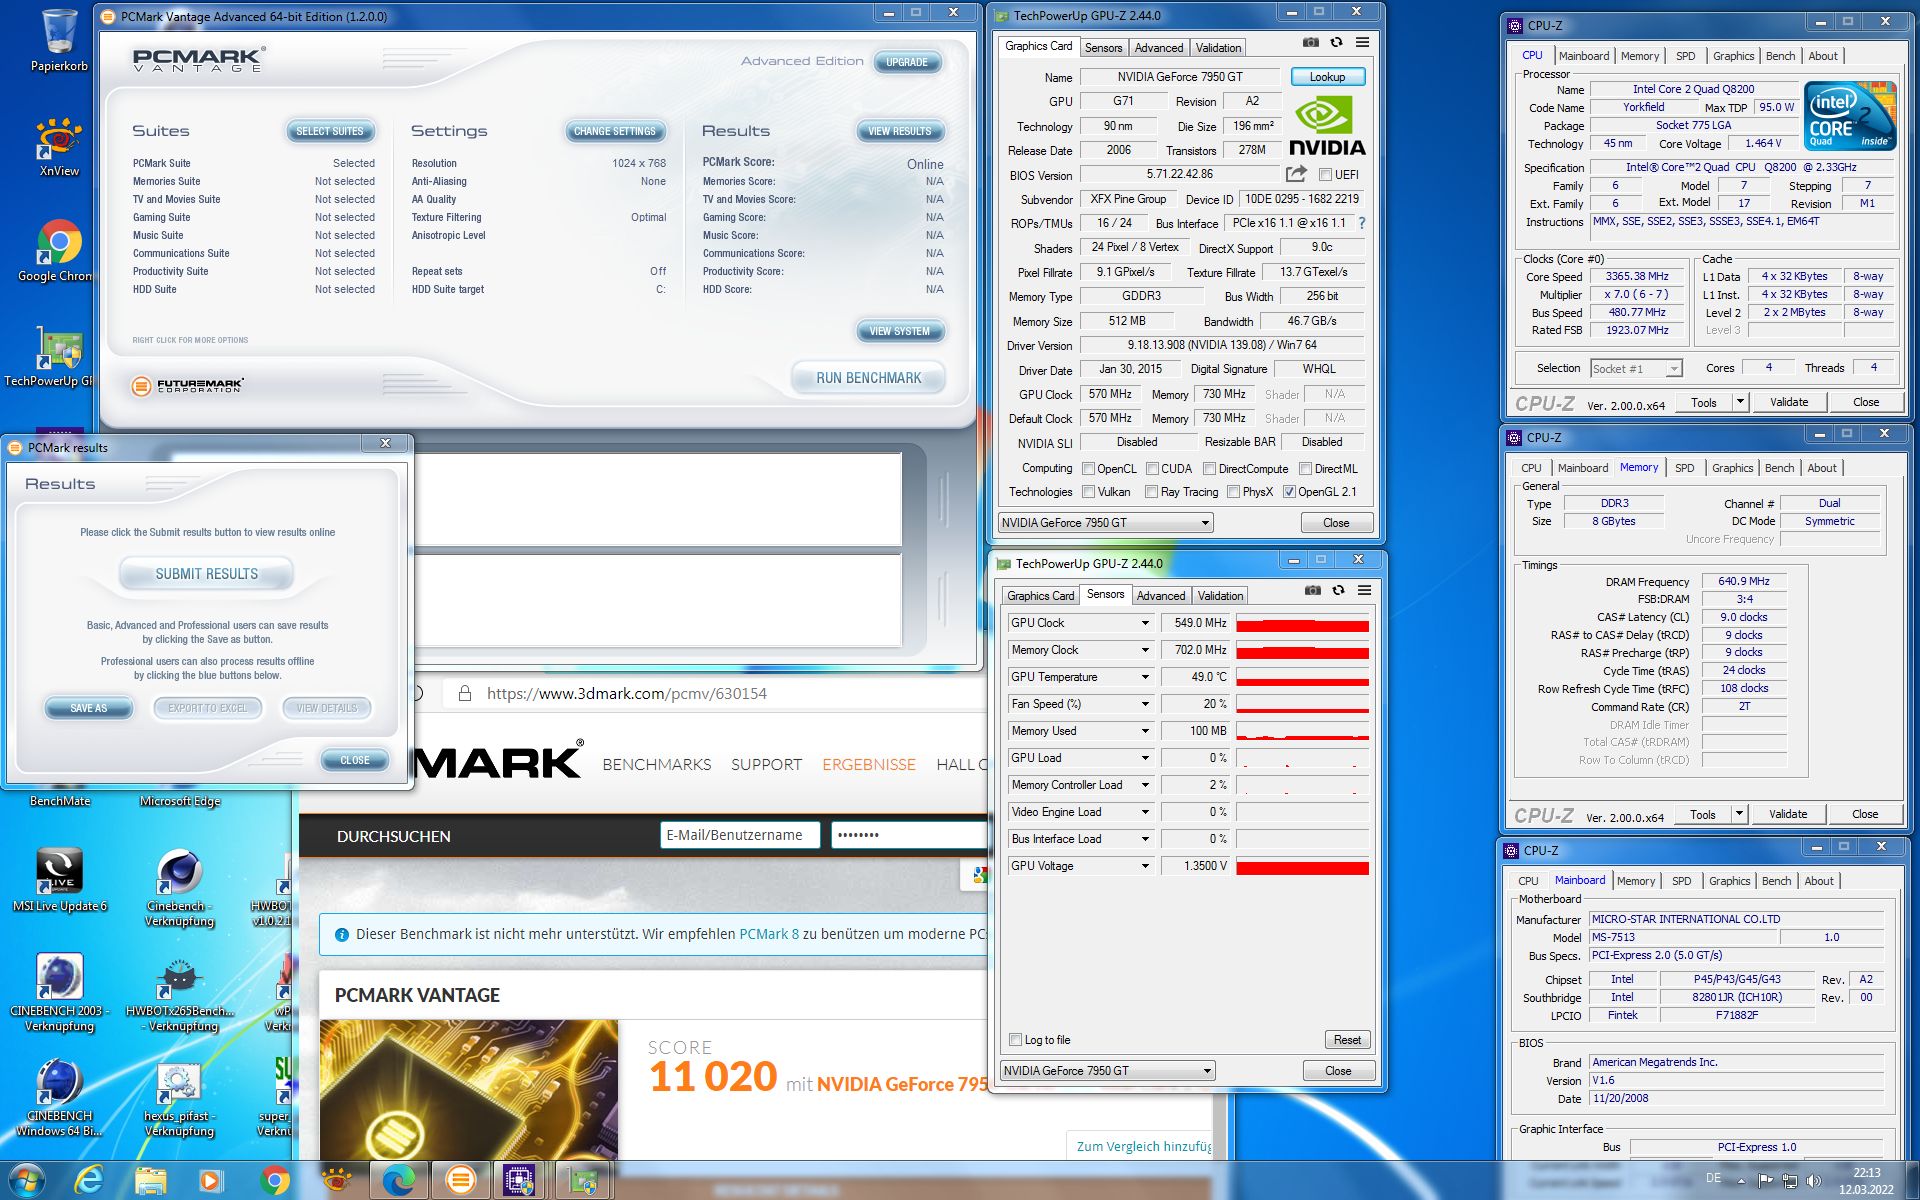The height and width of the screenshot is (1200, 1920).
Task: Switch to Advanced tab in upper GPU-Z
Action: tap(1158, 48)
